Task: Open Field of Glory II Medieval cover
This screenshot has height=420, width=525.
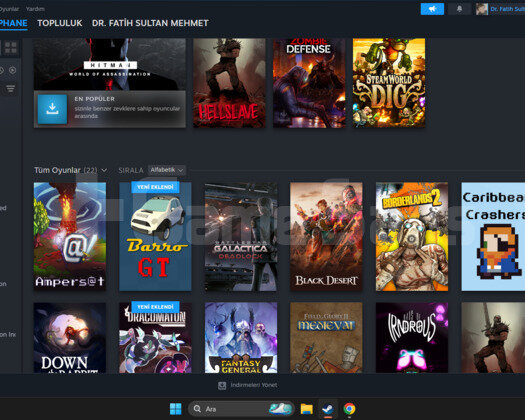Action: [x=326, y=338]
